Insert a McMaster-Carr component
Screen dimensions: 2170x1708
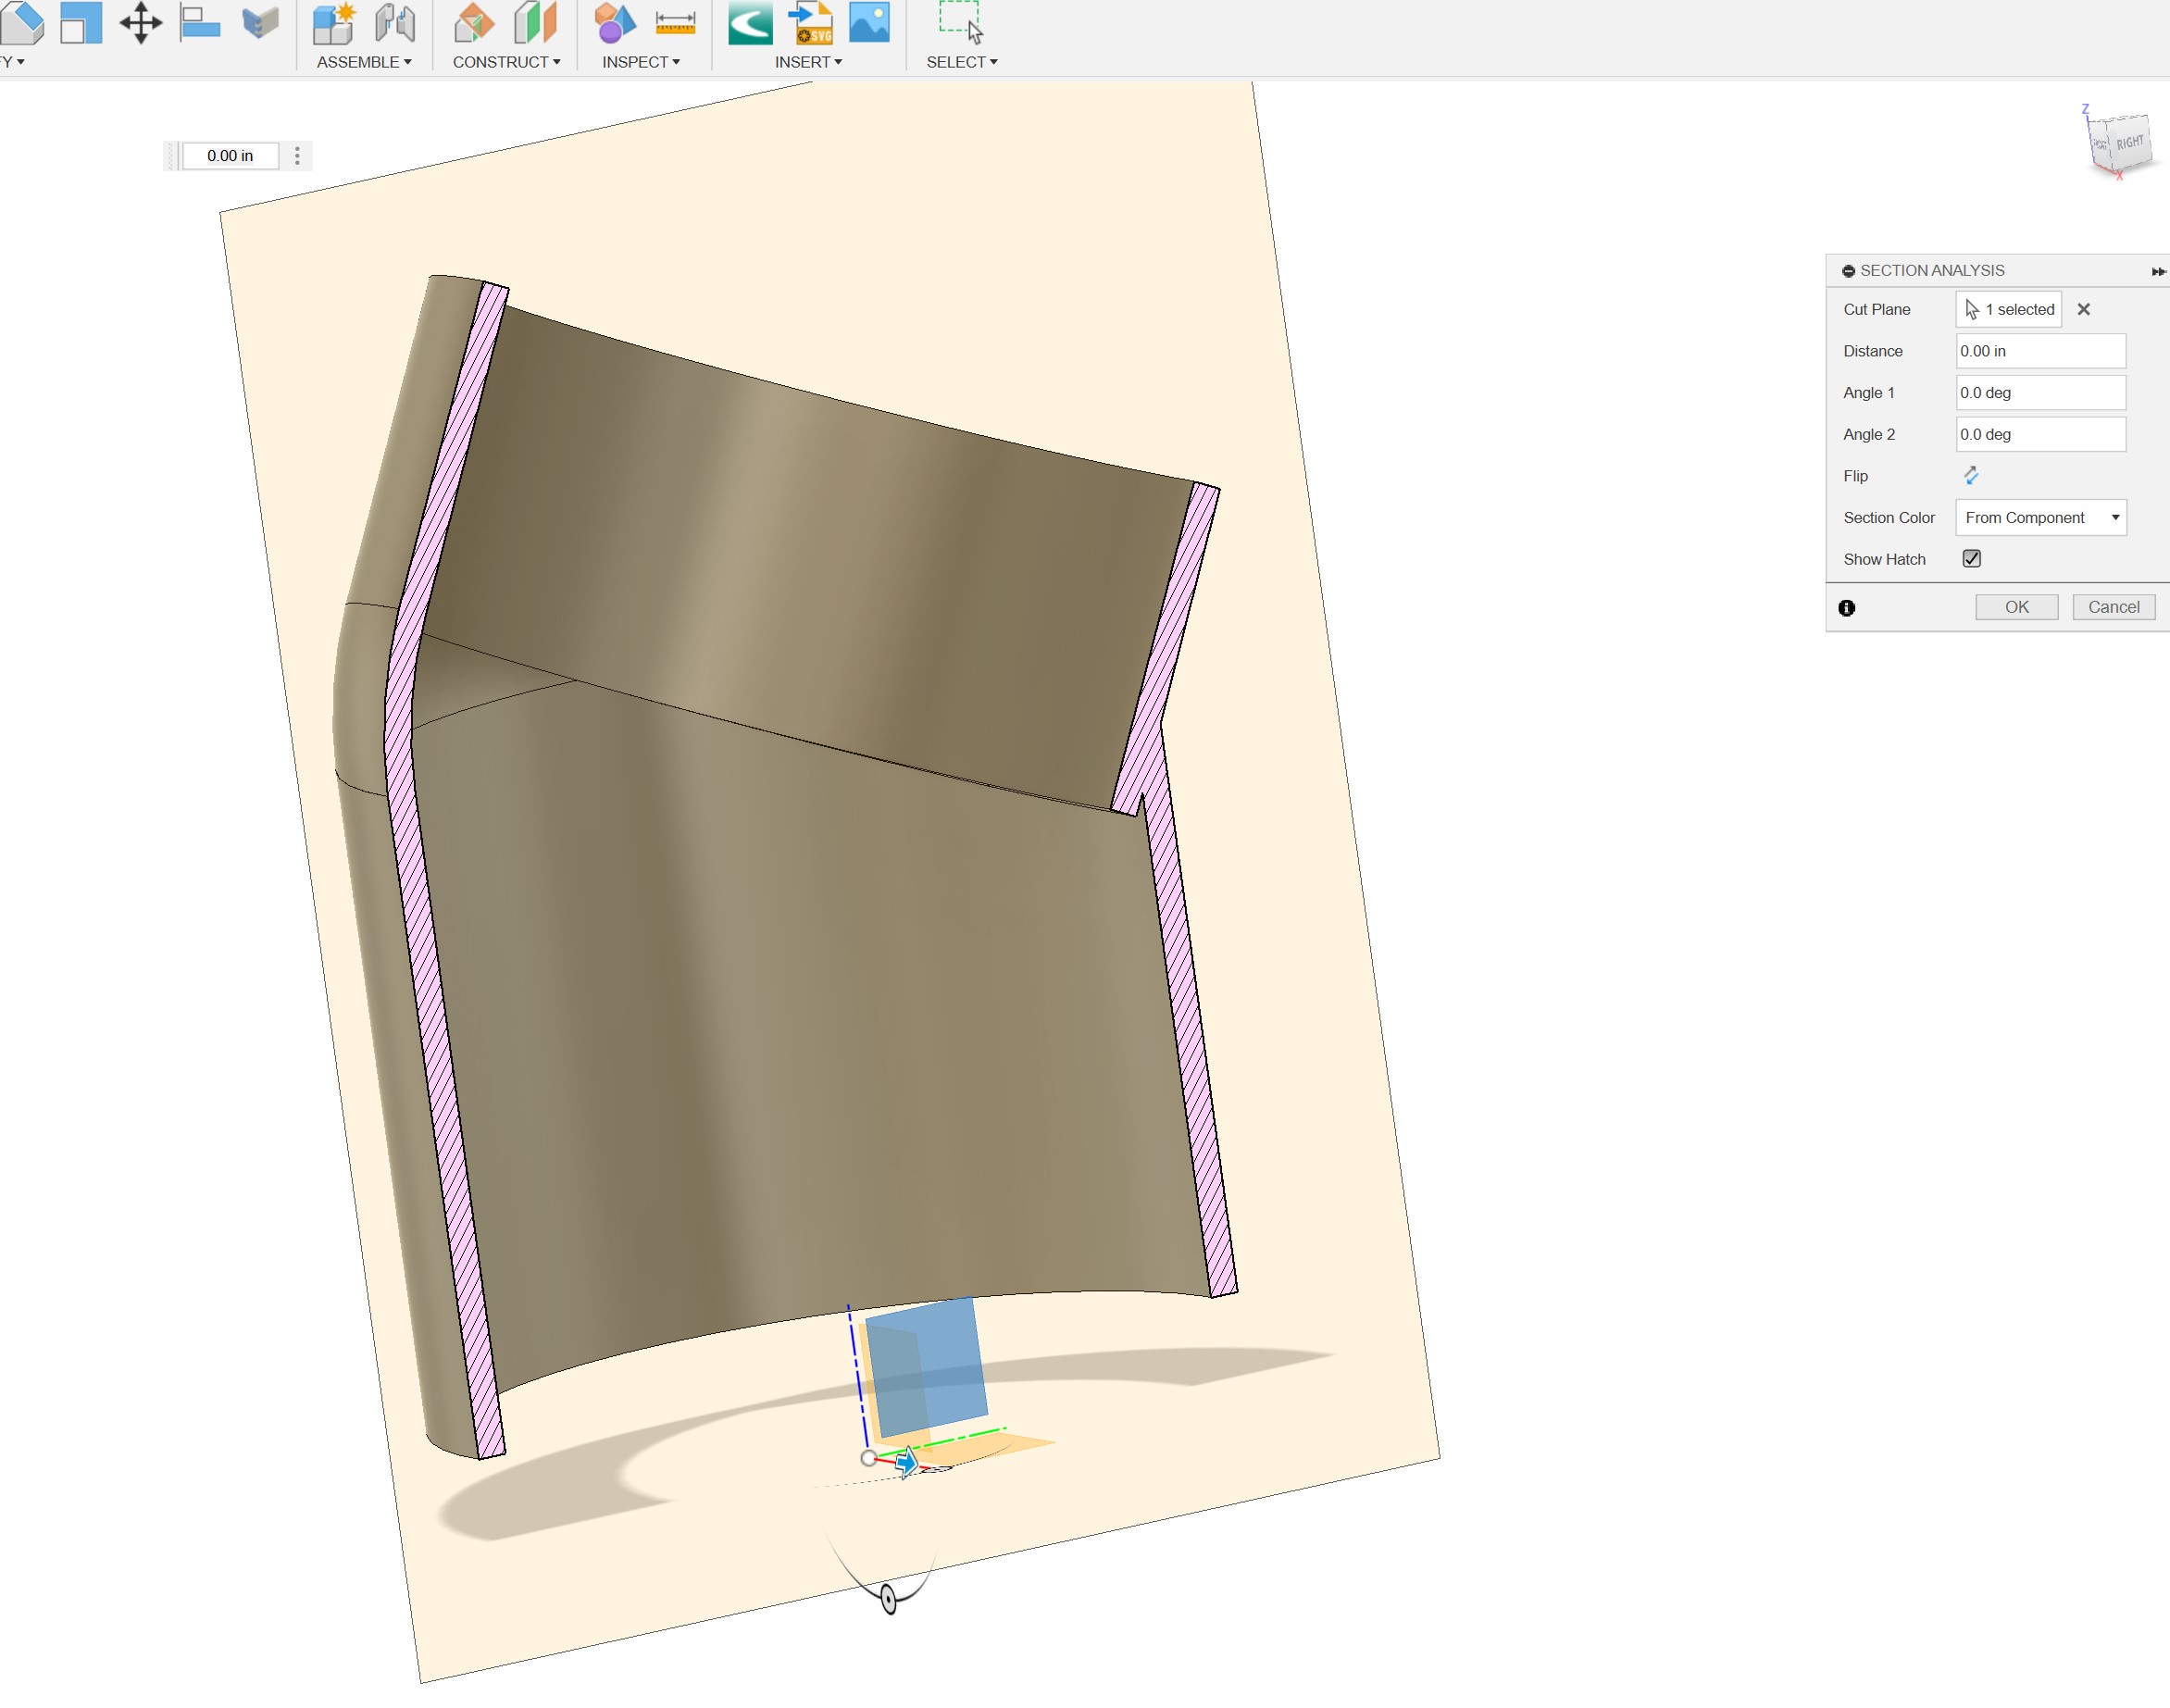pos(750,25)
